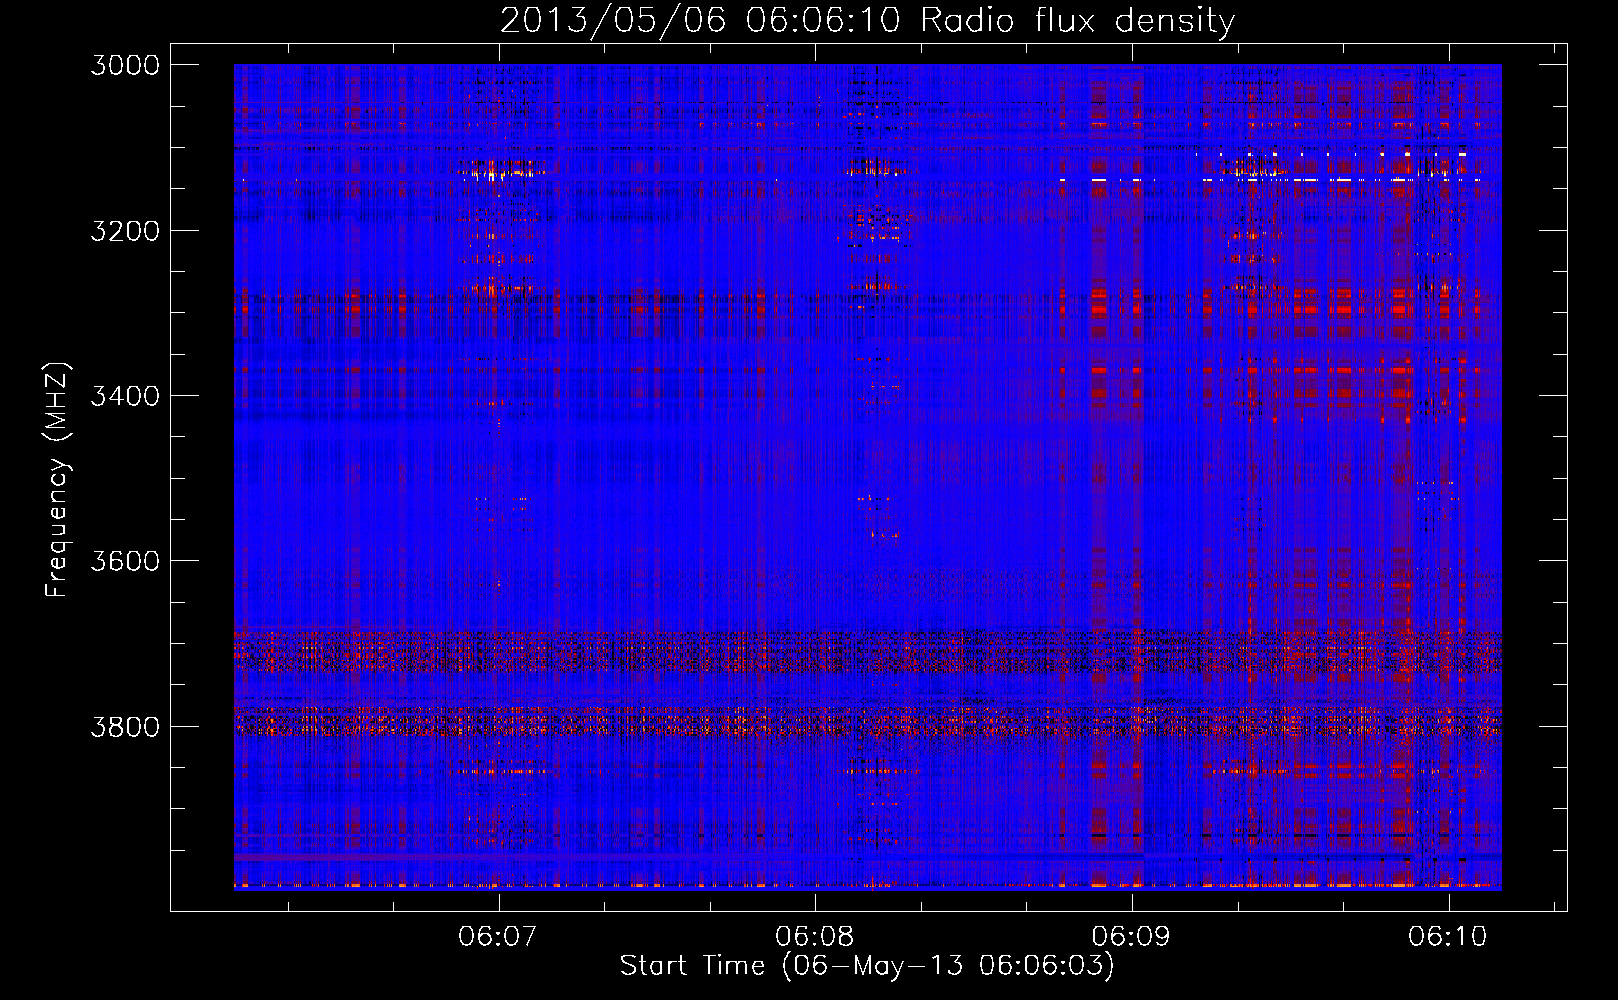Click the 'Start Time (06-May-13 06:06:03)' label
Viewport: 1618px width, 1000px height.
tap(867, 966)
